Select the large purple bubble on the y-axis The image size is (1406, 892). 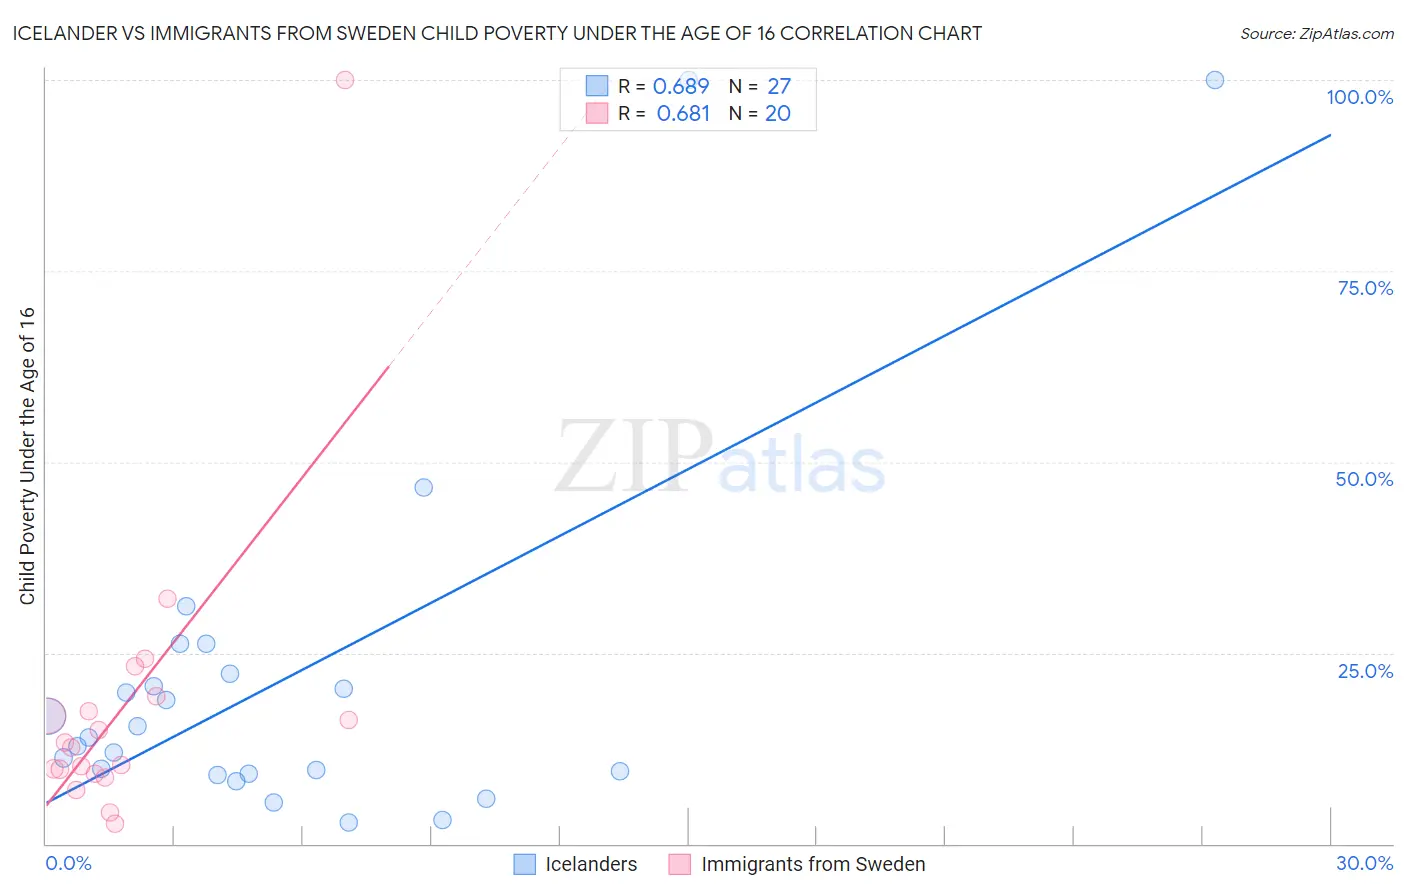(x=46, y=716)
